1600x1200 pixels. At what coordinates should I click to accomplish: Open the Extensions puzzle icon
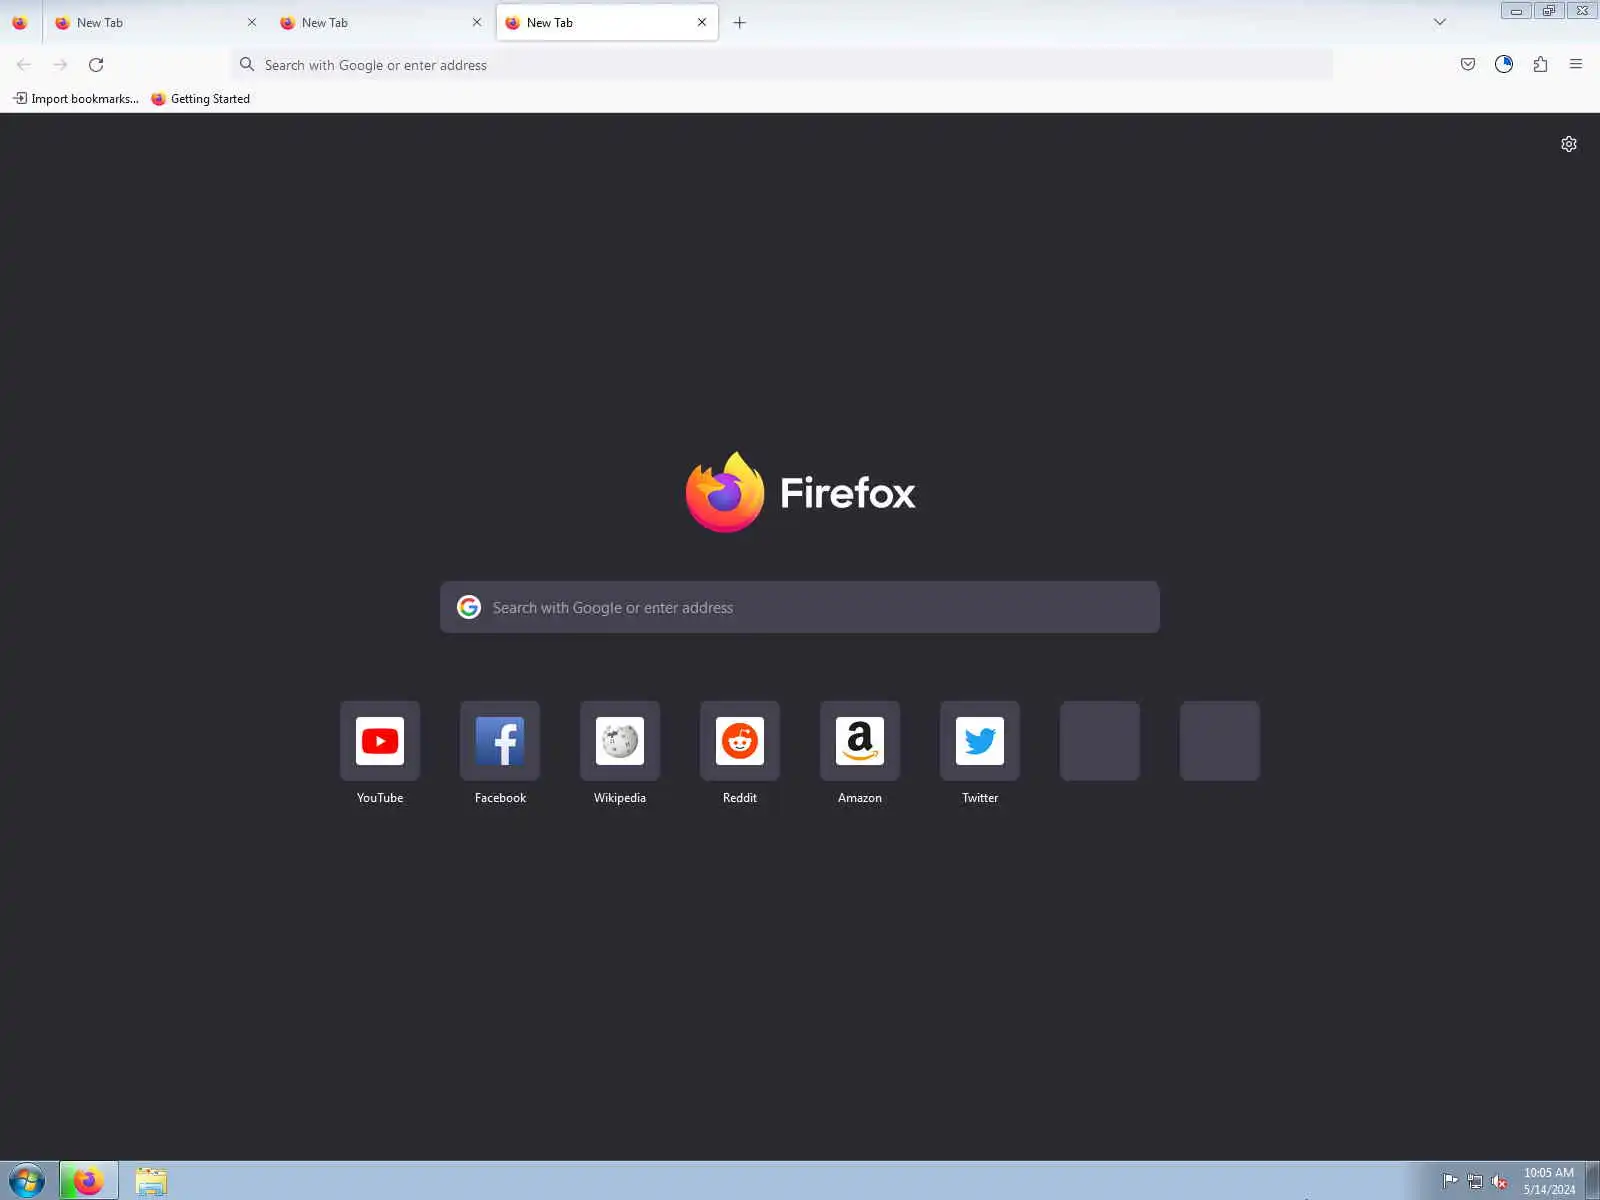coord(1540,64)
